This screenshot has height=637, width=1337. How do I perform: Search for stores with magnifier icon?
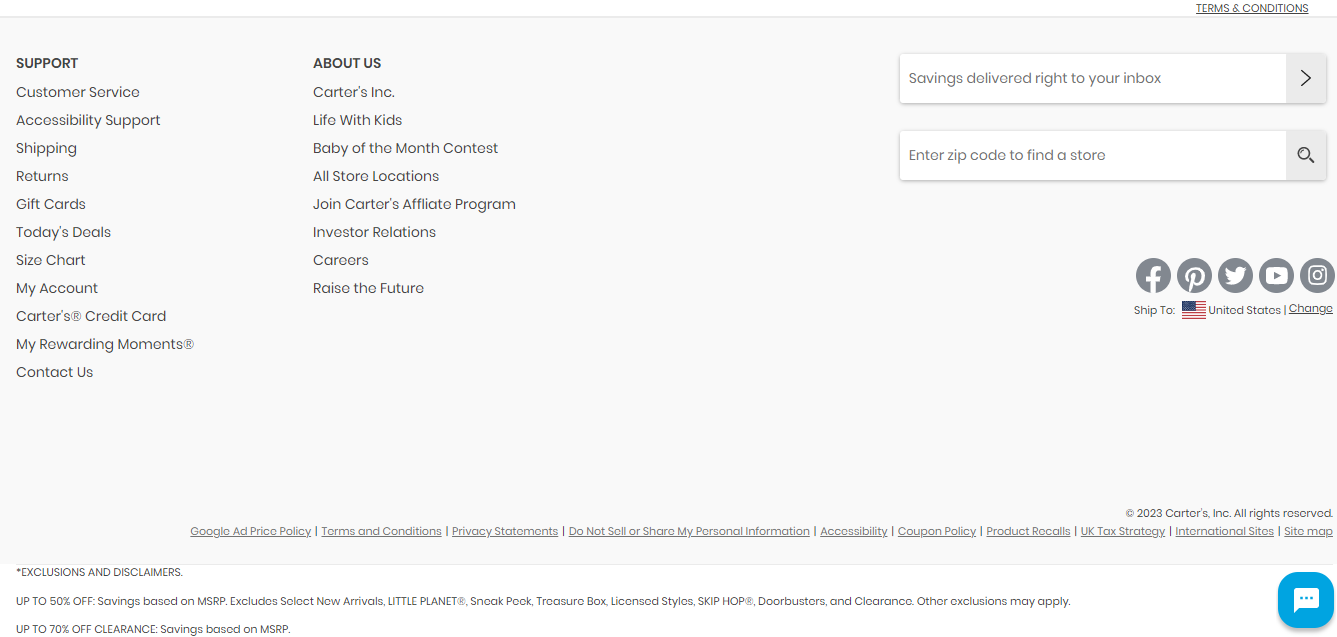pyautogui.click(x=1306, y=155)
